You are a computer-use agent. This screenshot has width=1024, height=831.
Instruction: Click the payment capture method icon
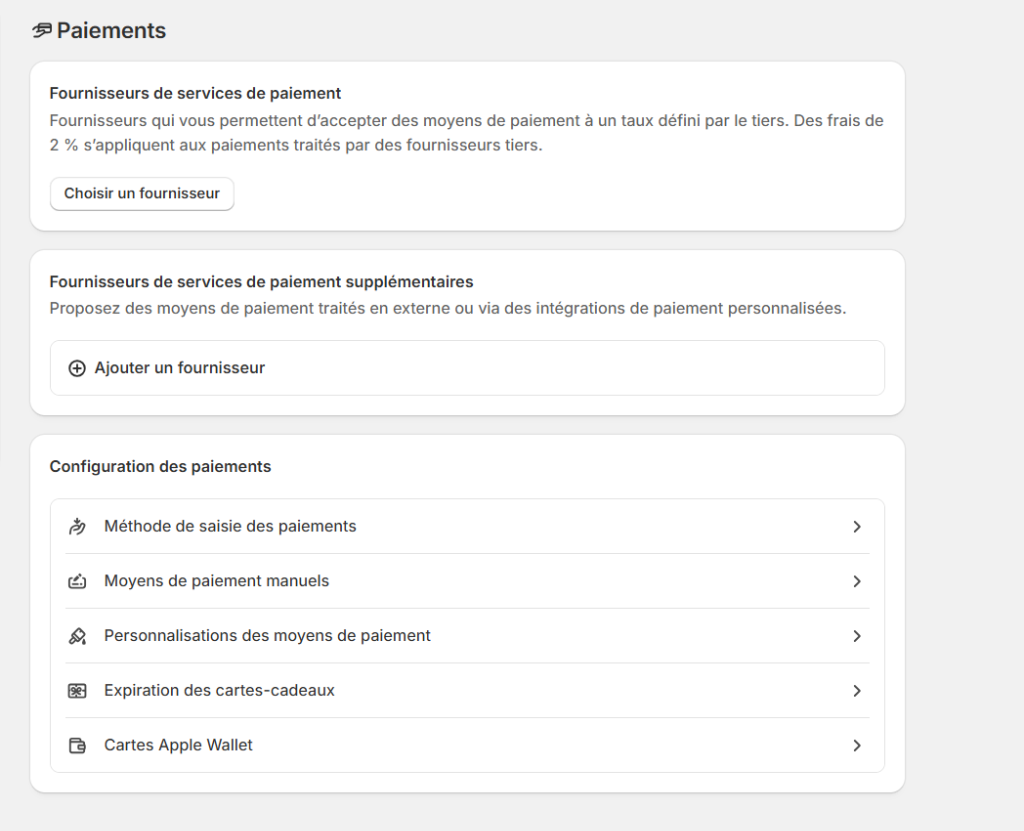pos(77,527)
